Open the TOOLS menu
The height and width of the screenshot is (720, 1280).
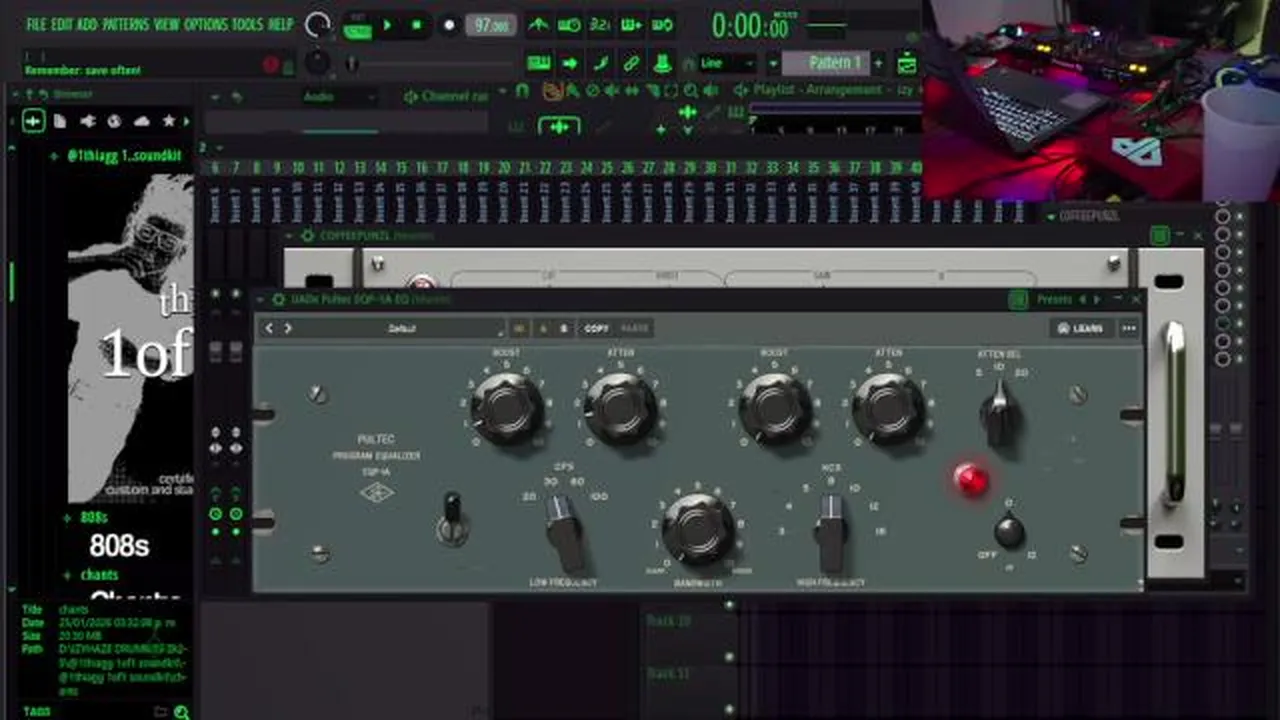click(x=248, y=24)
